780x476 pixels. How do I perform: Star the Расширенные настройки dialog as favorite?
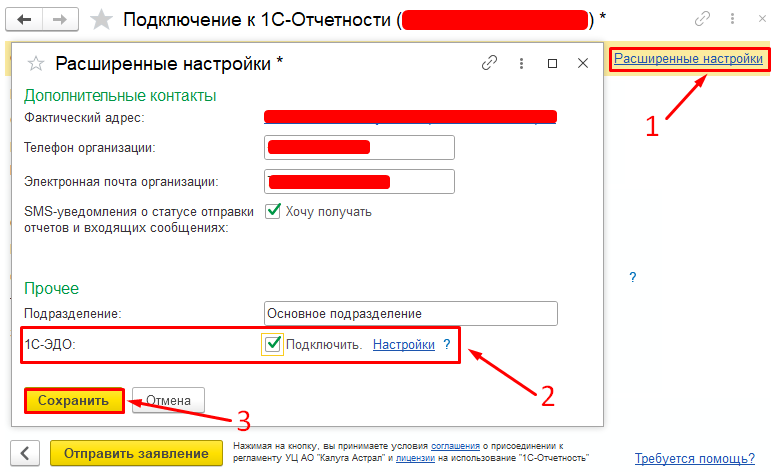(36, 64)
